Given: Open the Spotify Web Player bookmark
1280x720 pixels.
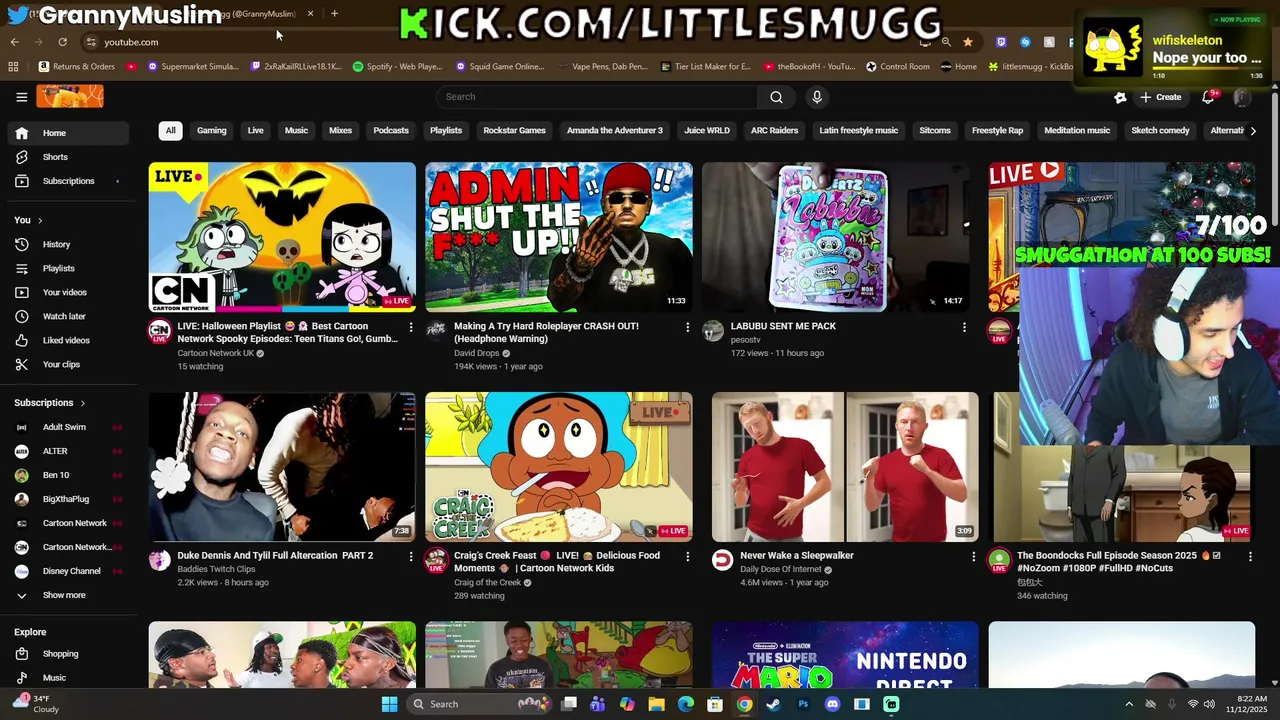Looking at the screenshot, I should (x=398, y=67).
